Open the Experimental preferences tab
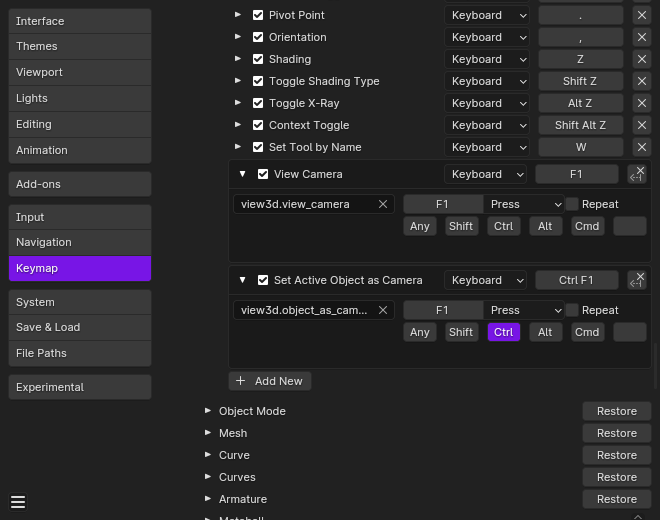 coord(80,387)
